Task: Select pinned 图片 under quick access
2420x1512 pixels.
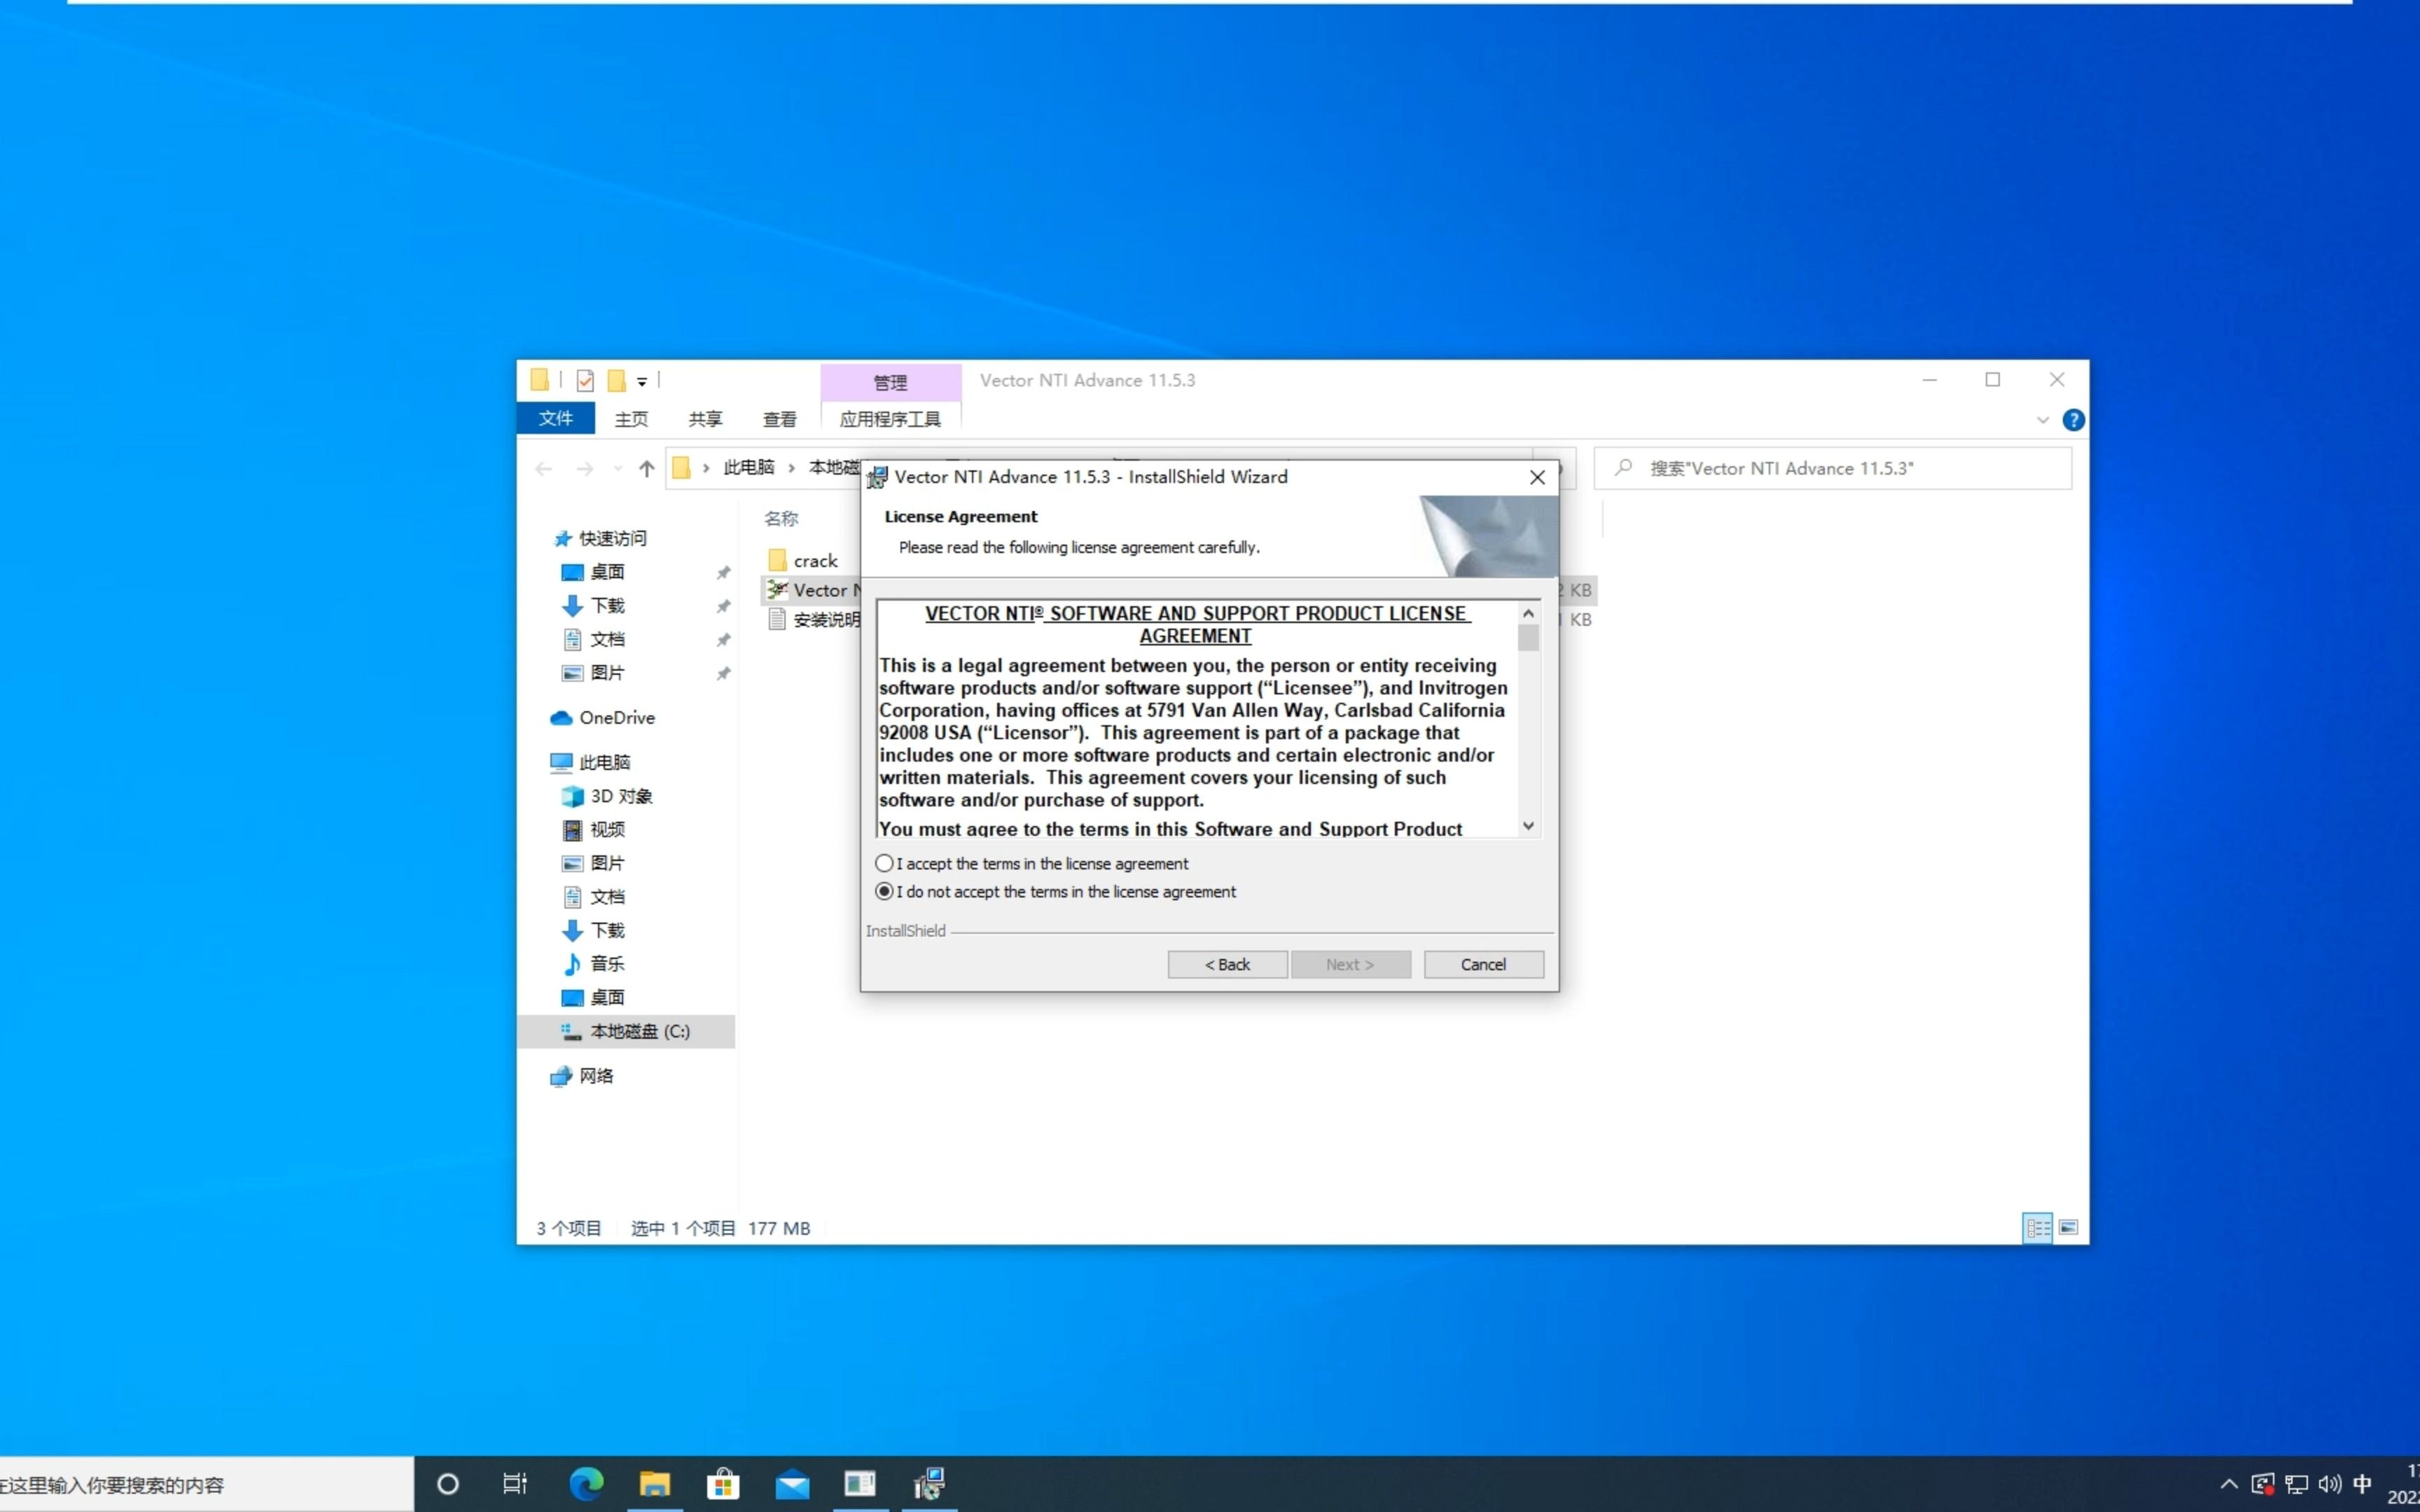Action: [x=607, y=673]
